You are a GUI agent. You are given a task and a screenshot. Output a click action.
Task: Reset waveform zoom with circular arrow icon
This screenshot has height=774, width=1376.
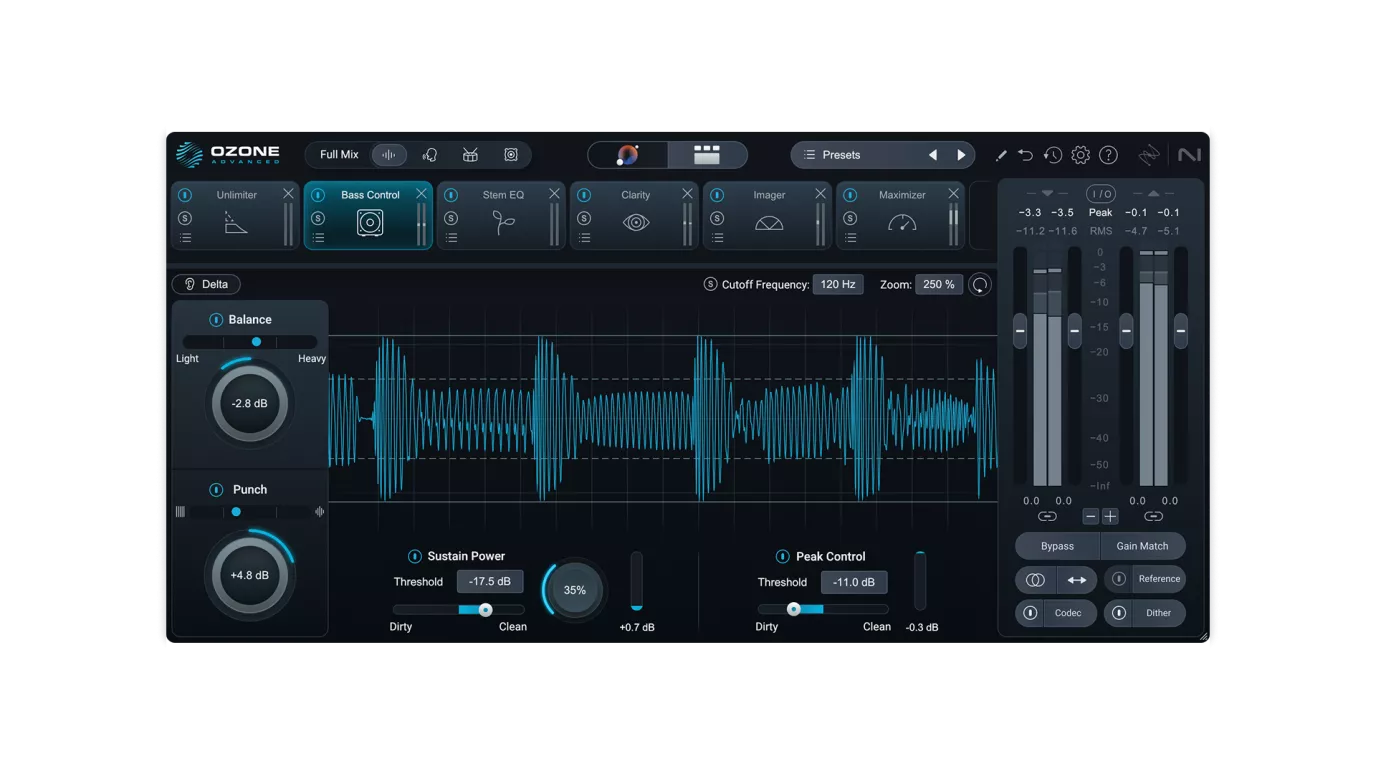[980, 285]
